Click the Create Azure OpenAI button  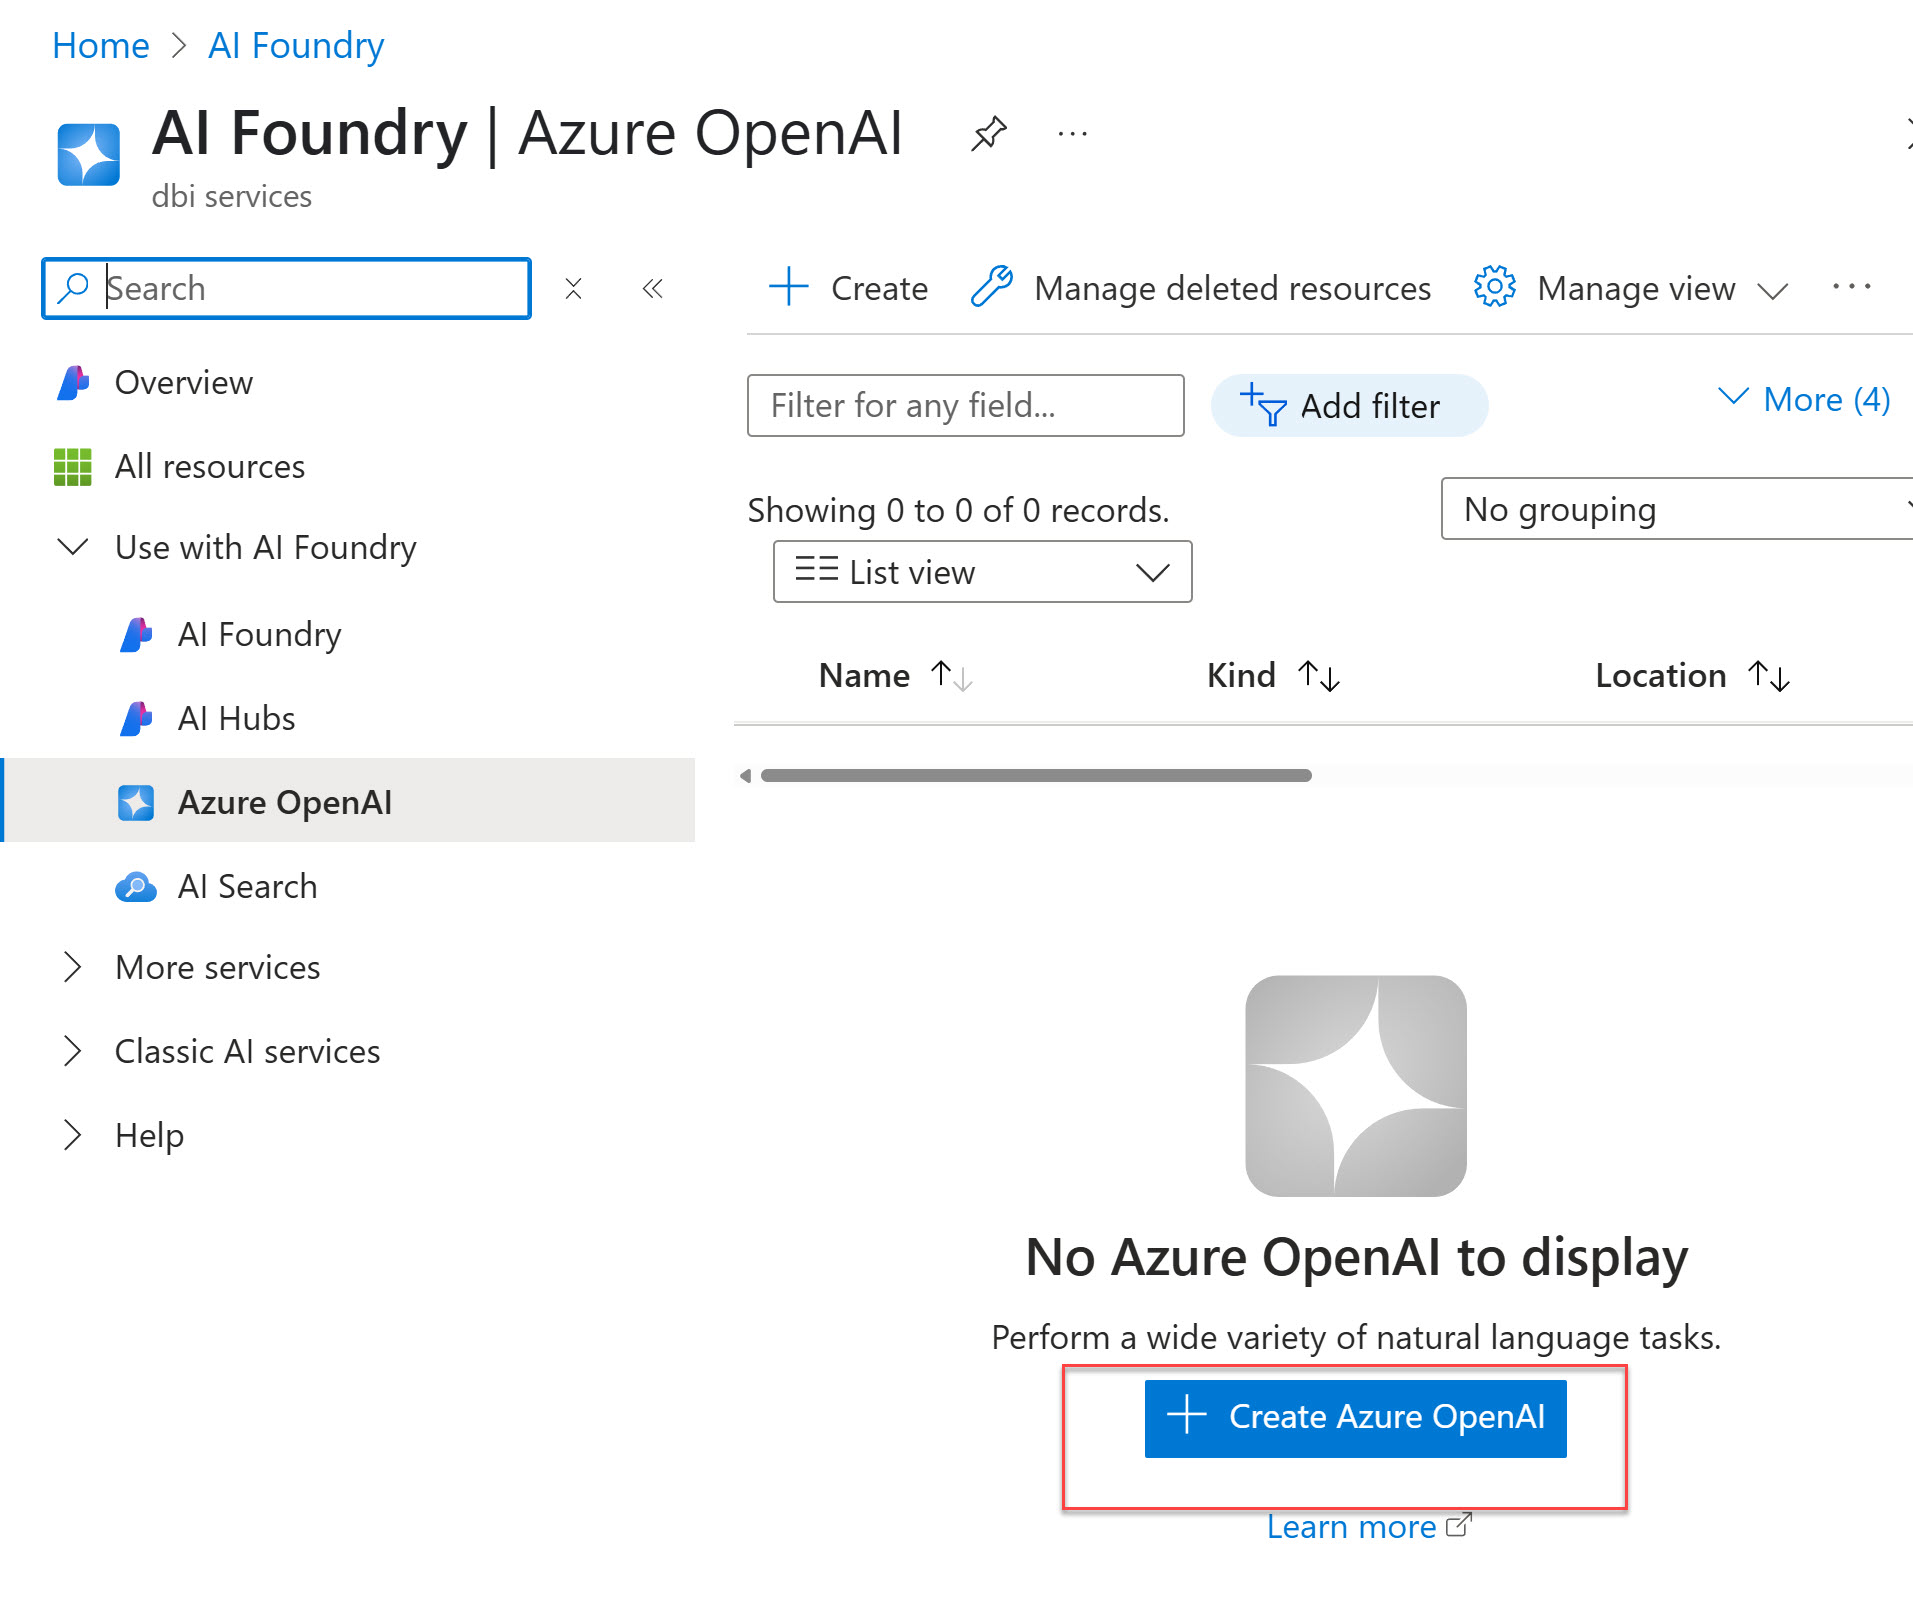click(1355, 1418)
